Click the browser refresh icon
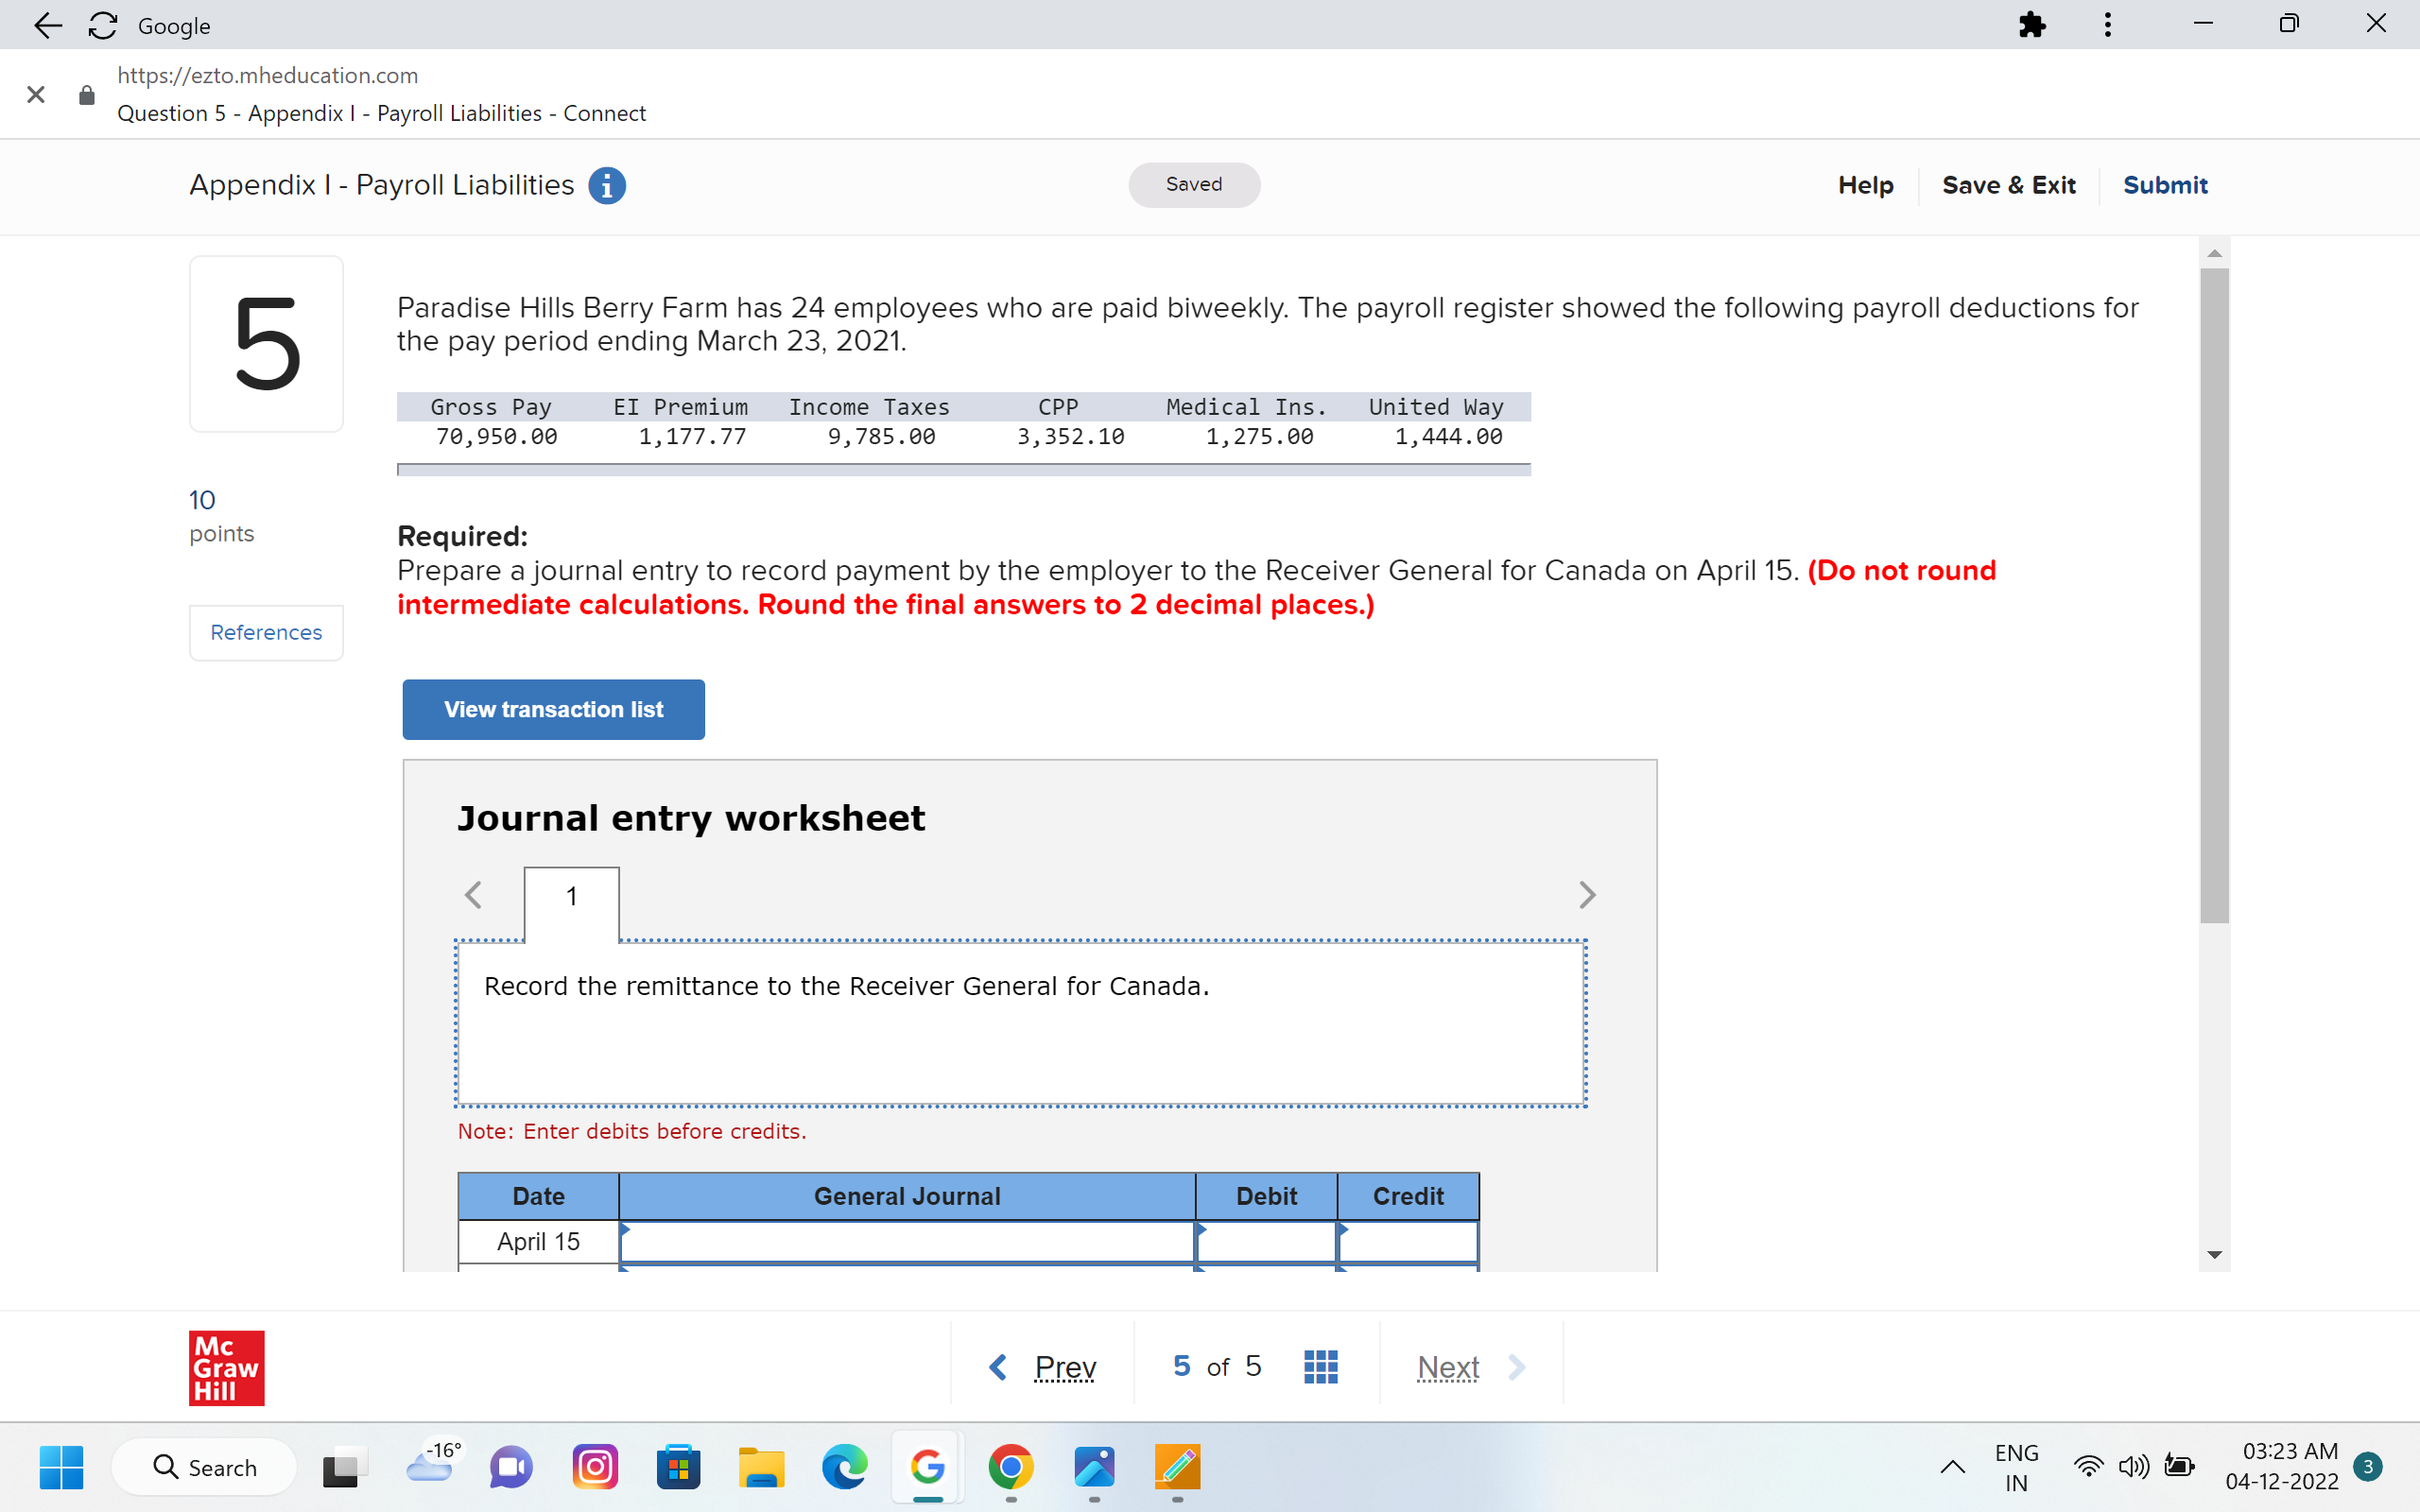 coord(103,25)
